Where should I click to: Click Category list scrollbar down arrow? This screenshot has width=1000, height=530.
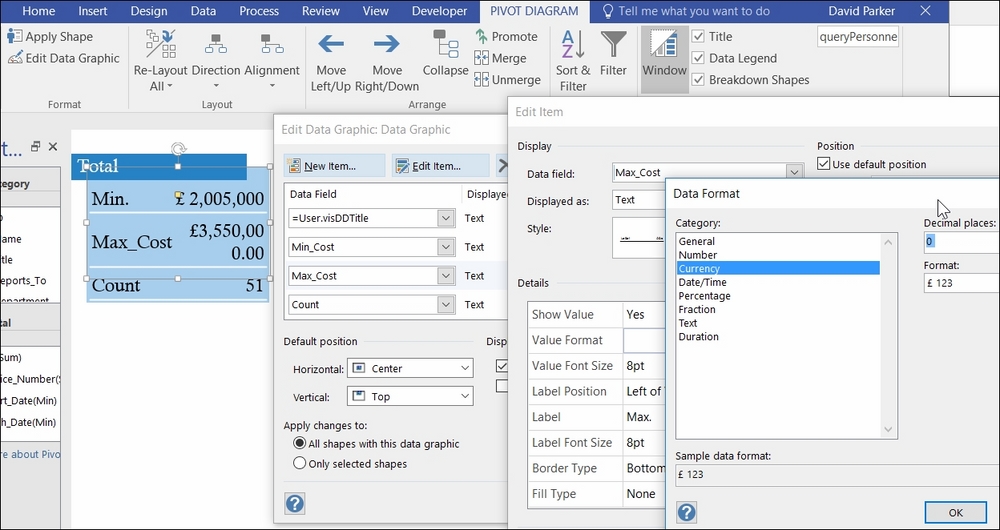(x=888, y=430)
